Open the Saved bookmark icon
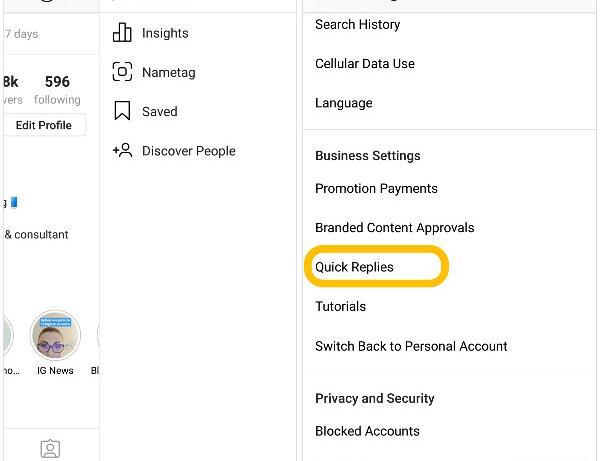This screenshot has height=461, width=600. pyautogui.click(x=122, y=111)
